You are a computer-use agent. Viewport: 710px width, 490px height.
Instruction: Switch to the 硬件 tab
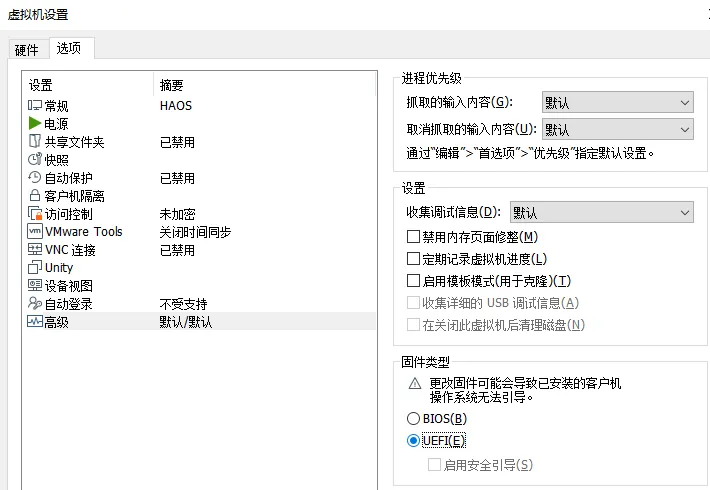tap(27, 50)
